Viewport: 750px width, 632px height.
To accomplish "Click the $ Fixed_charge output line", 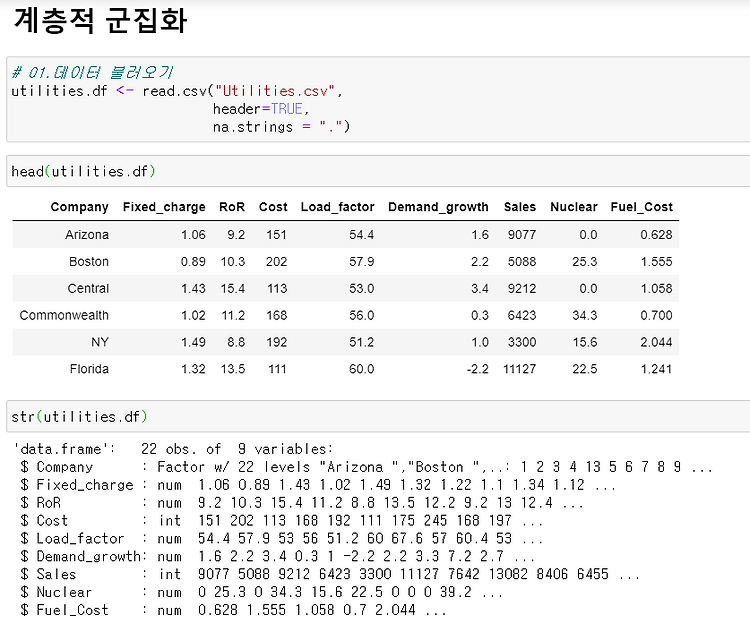I will (318, 485).
